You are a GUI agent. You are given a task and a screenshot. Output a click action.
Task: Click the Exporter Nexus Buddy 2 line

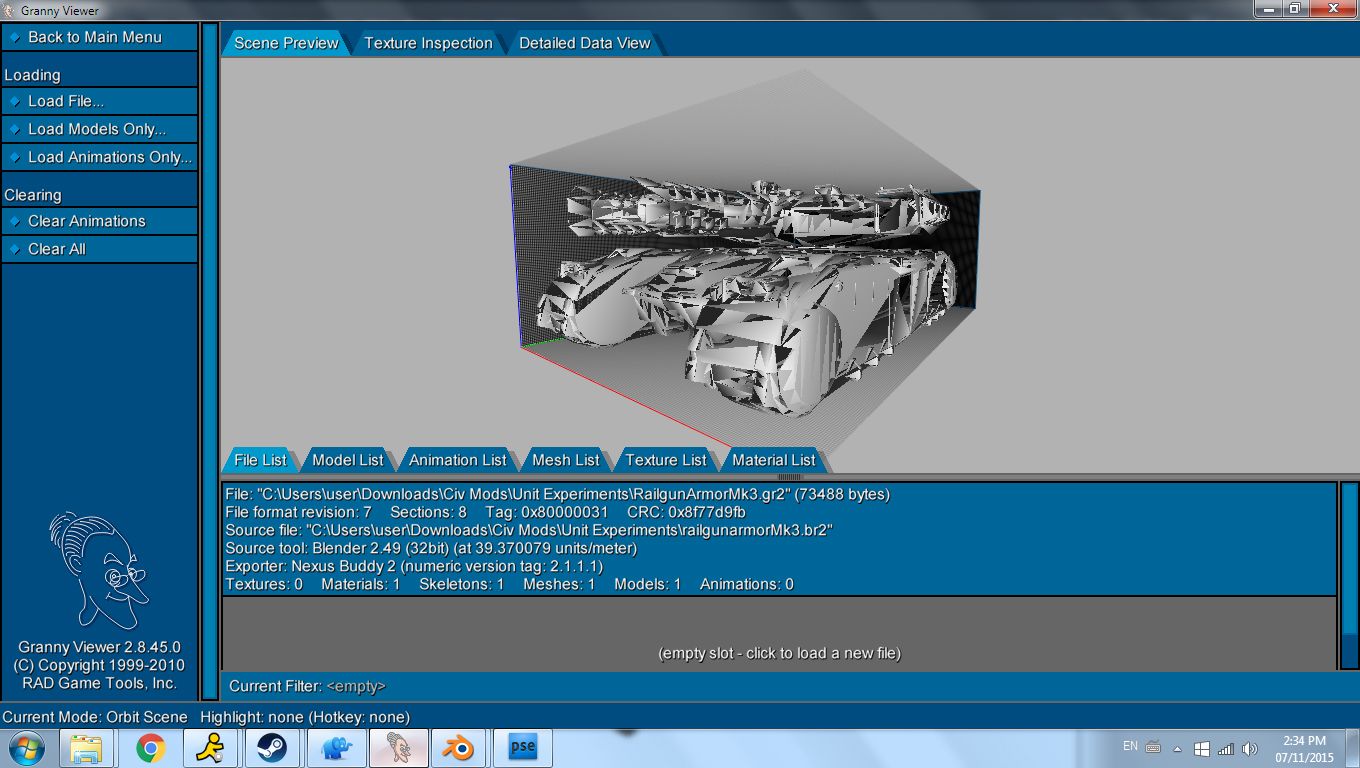[414, 566]
